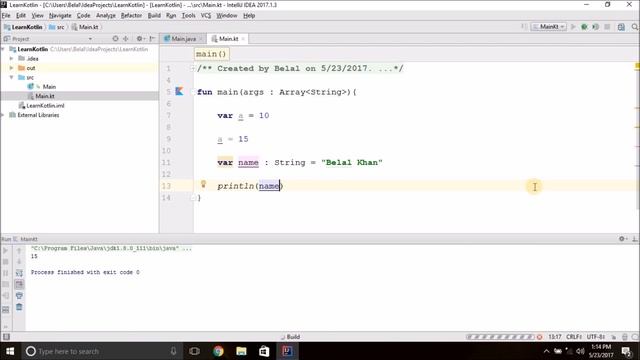Collapse the src folder node
The width and height of the screenshot is (640, 360).
click(x=11, y=77)
